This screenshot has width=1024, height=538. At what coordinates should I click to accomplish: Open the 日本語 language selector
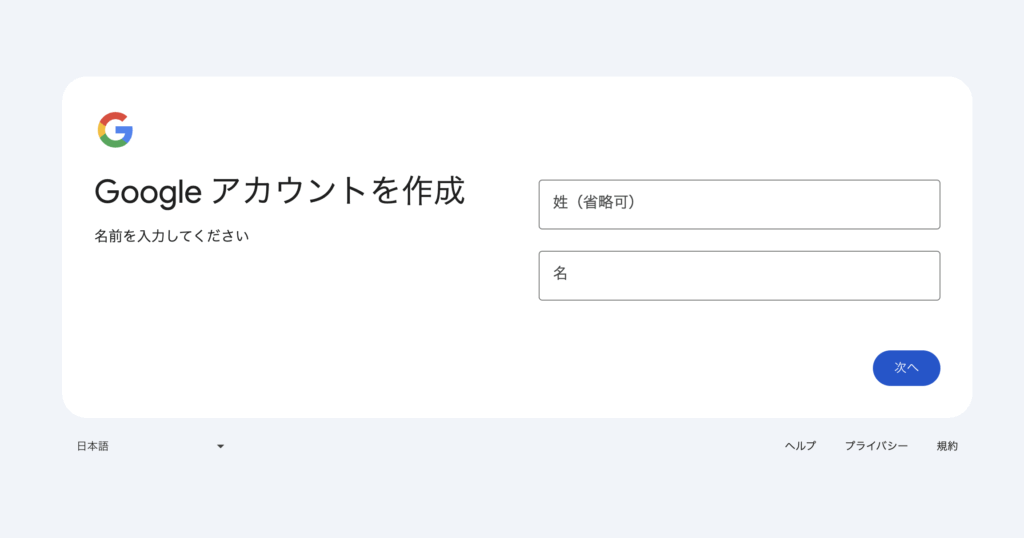click(x=150, y=446)
